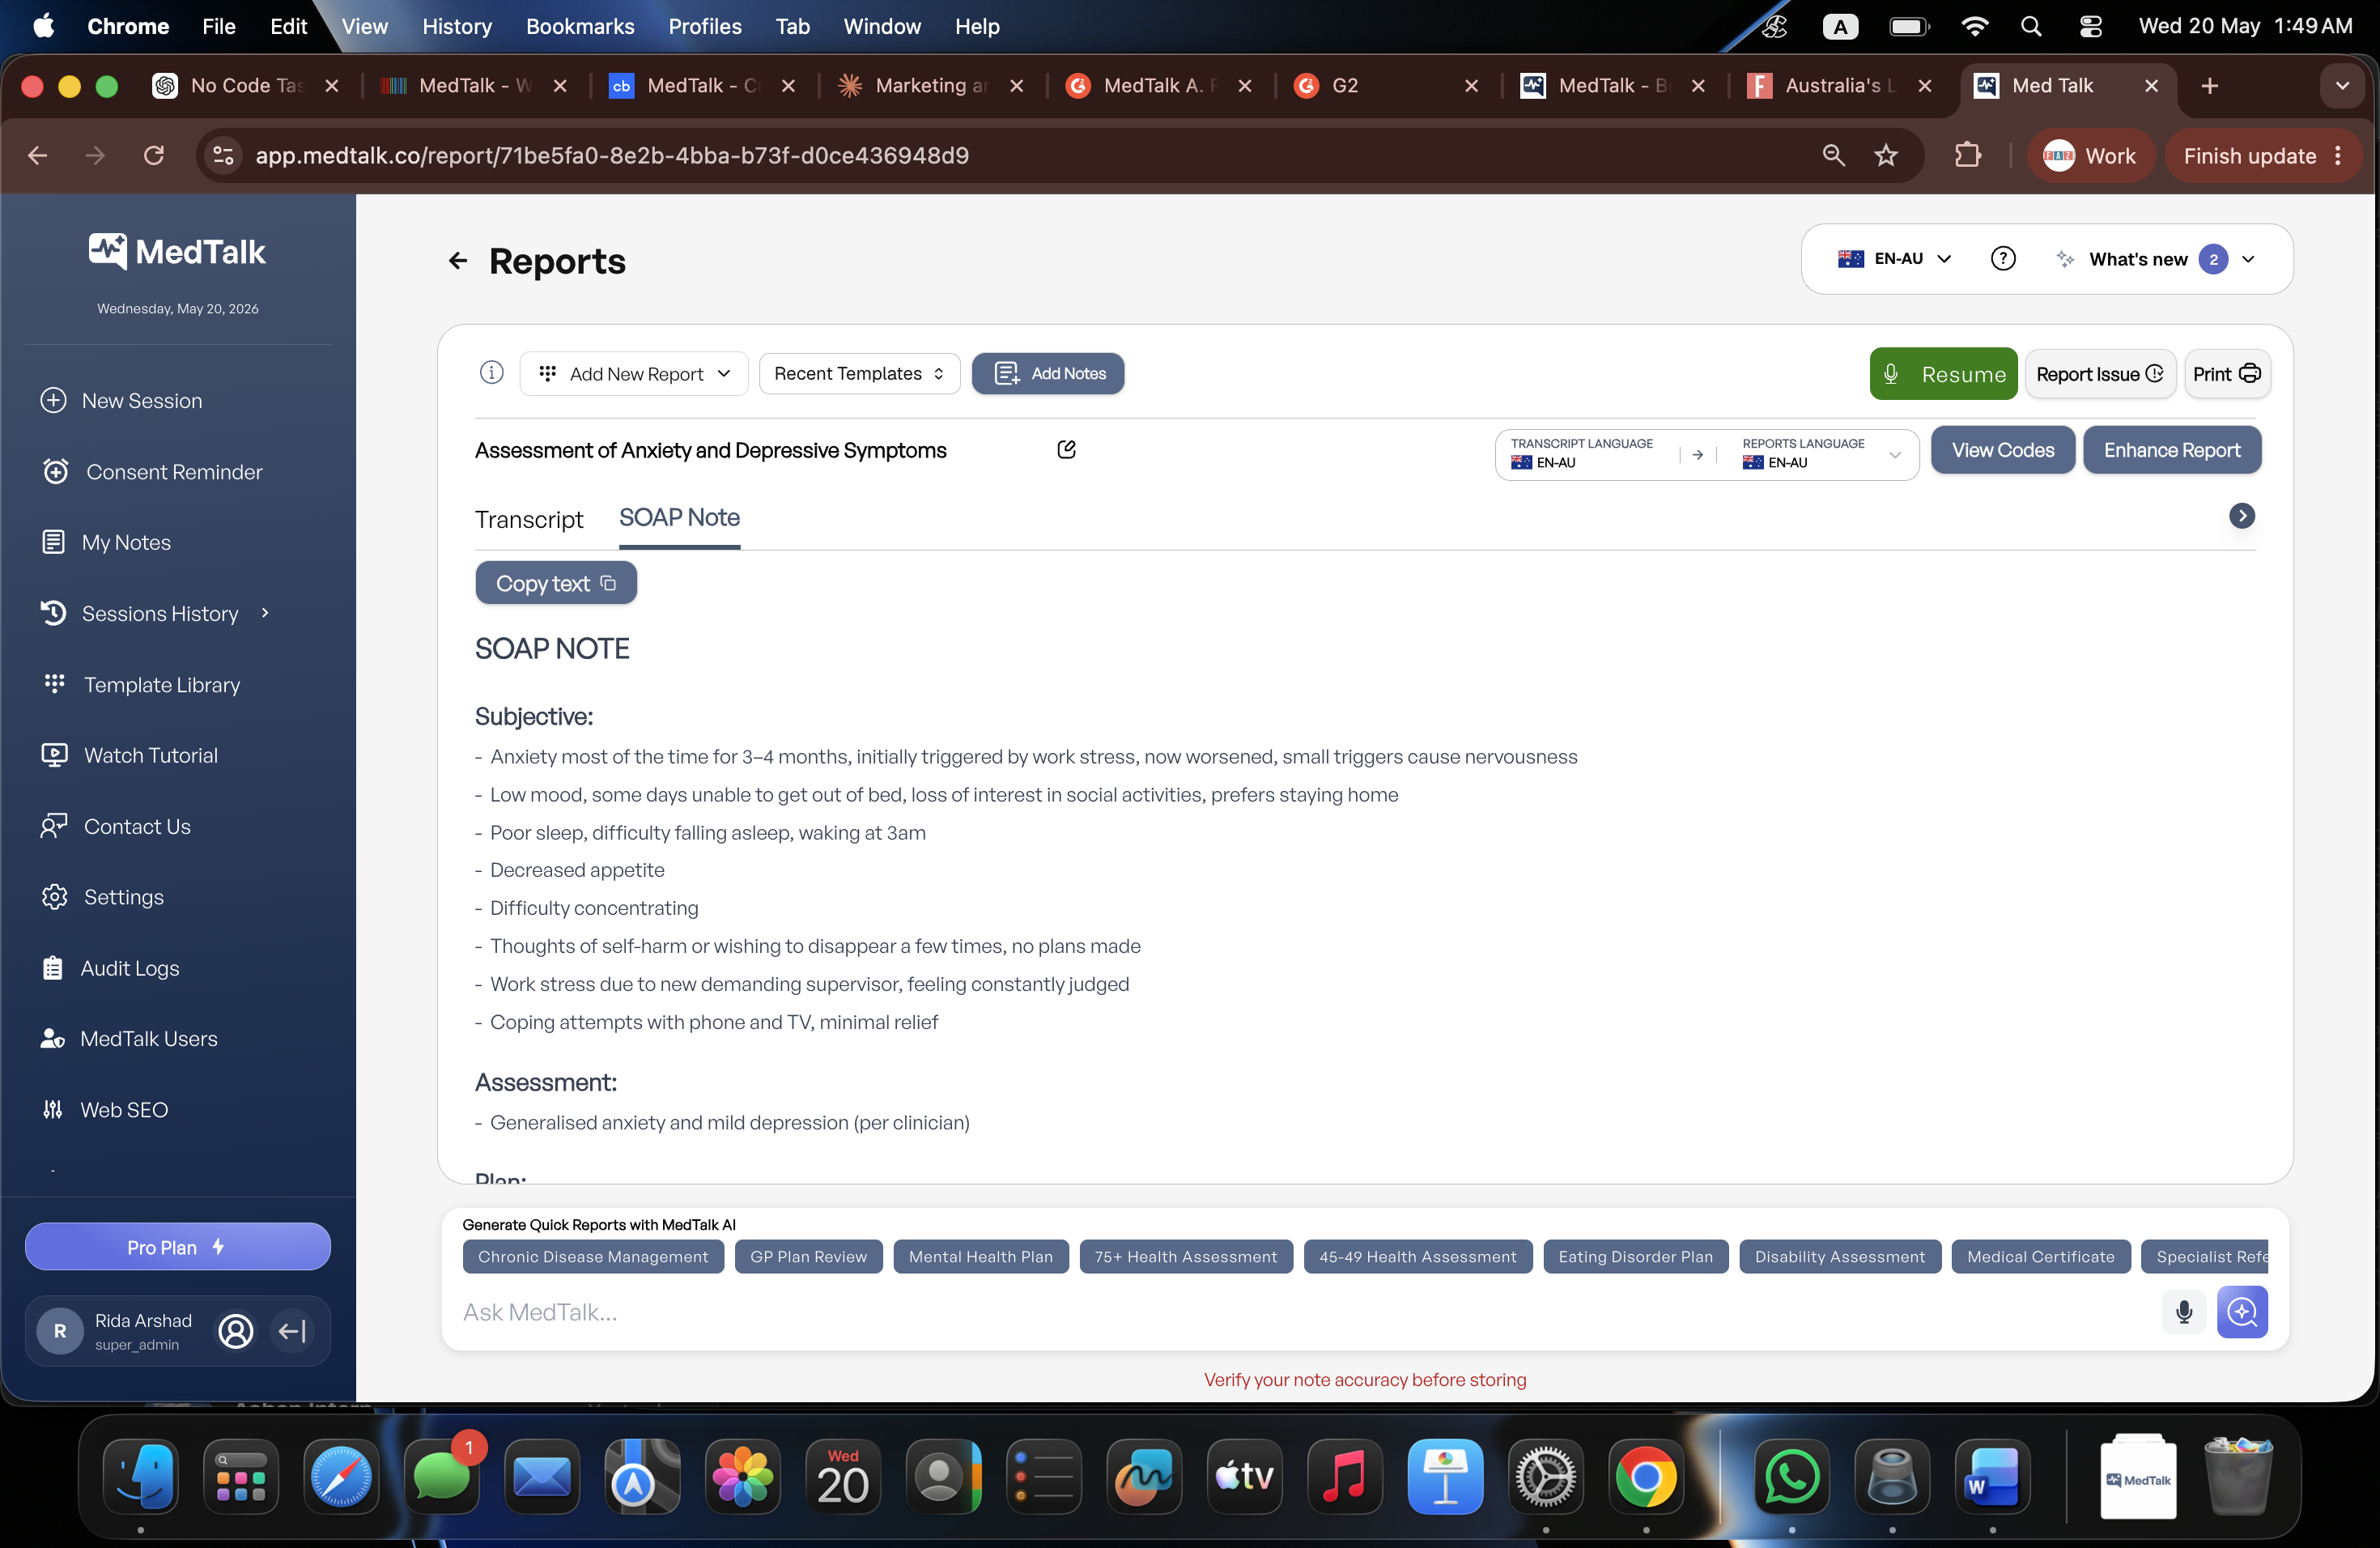Viewport: 2380px width, 1548px height.
Task: Open New Session in sidebar
Action: tap(121, 401)
